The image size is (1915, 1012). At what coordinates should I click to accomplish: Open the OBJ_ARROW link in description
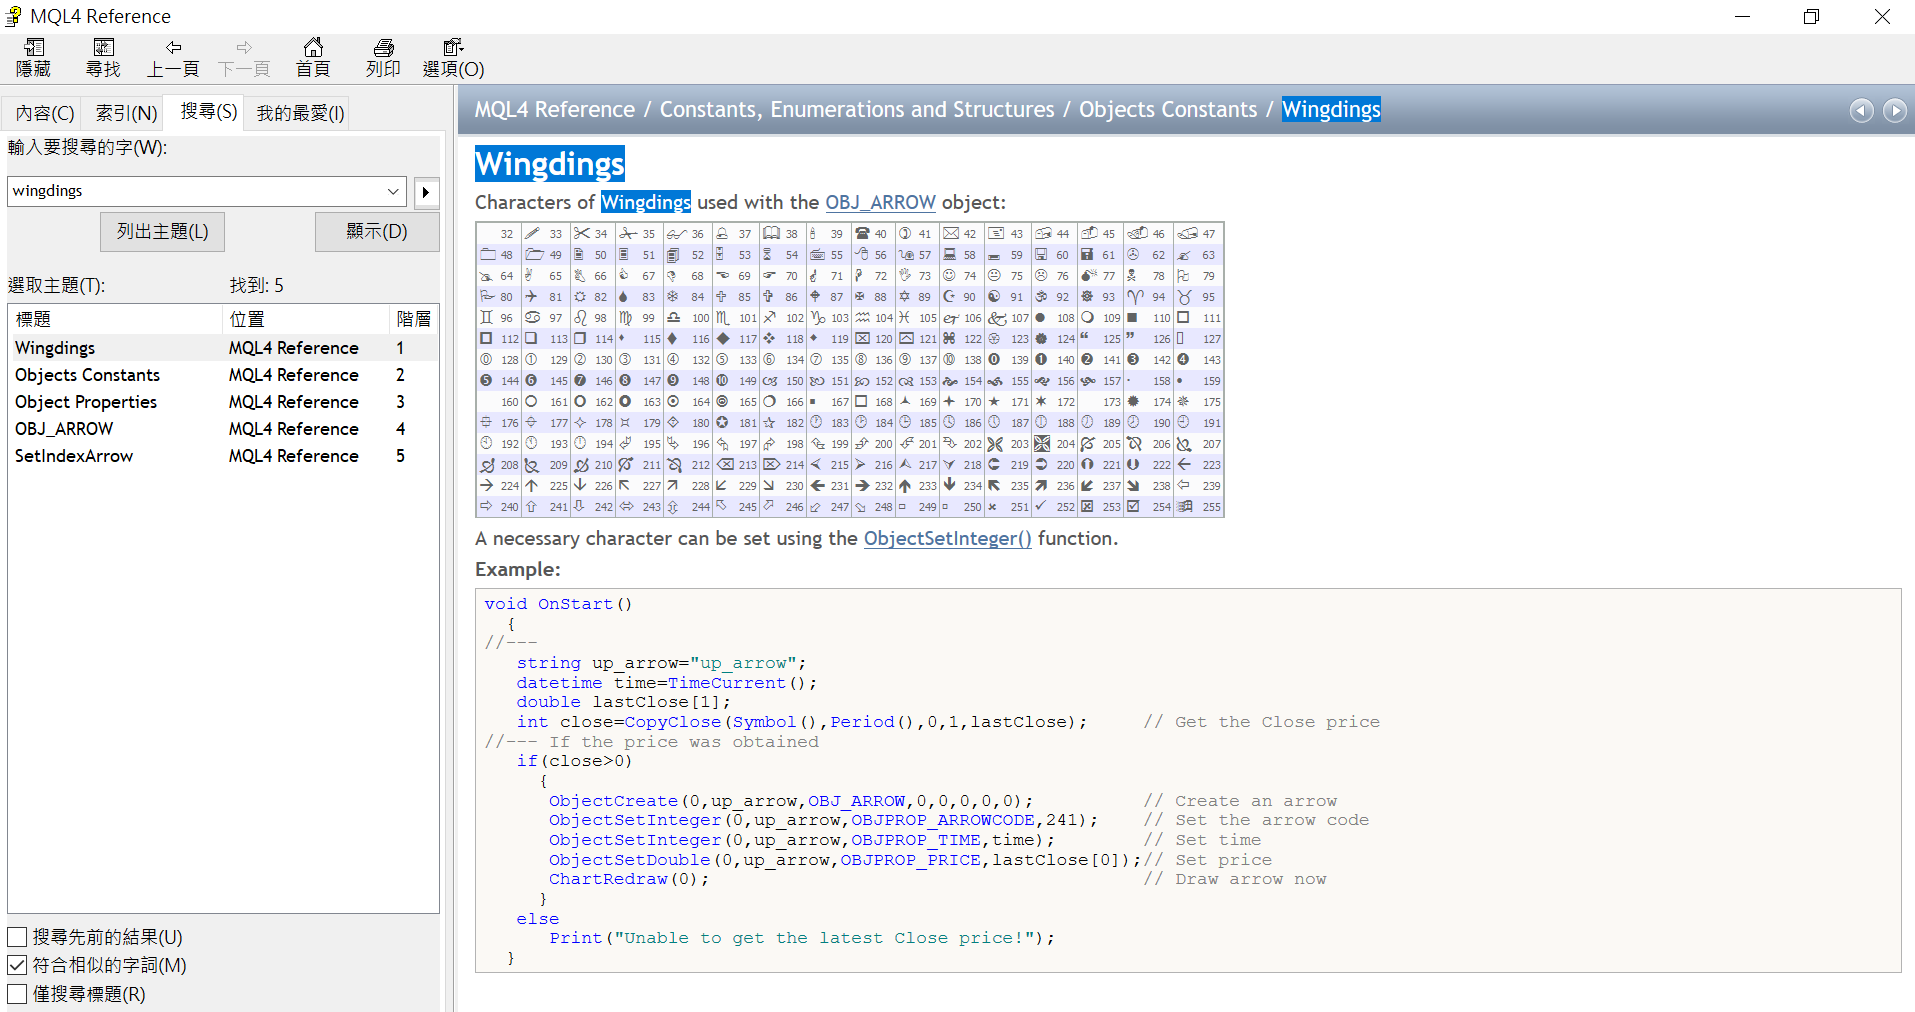[x=880, y=202]
